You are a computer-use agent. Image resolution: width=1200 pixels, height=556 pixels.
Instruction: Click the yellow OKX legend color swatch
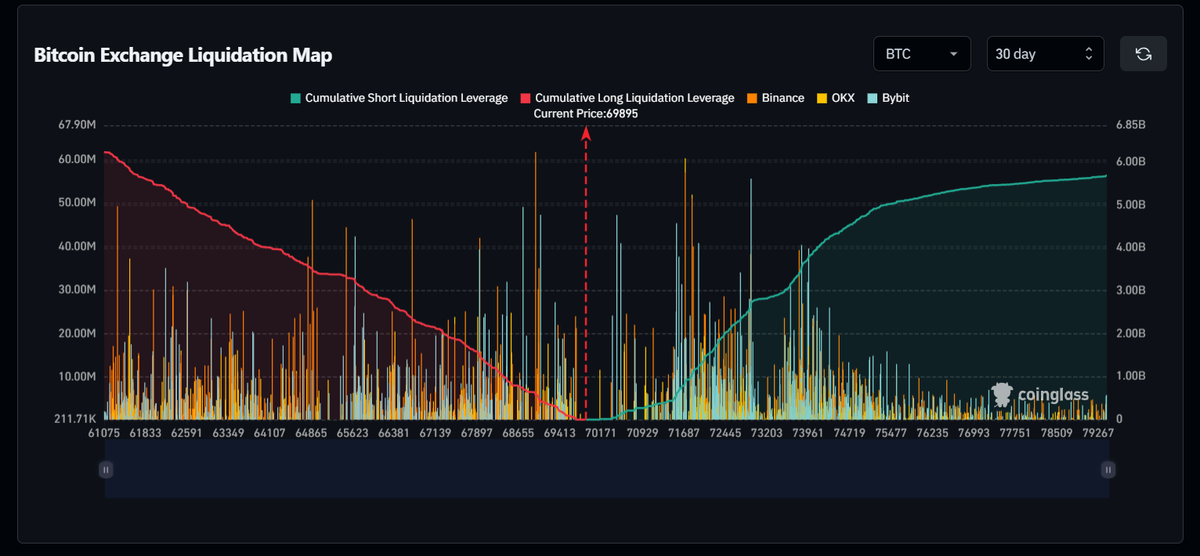(823, 98)
